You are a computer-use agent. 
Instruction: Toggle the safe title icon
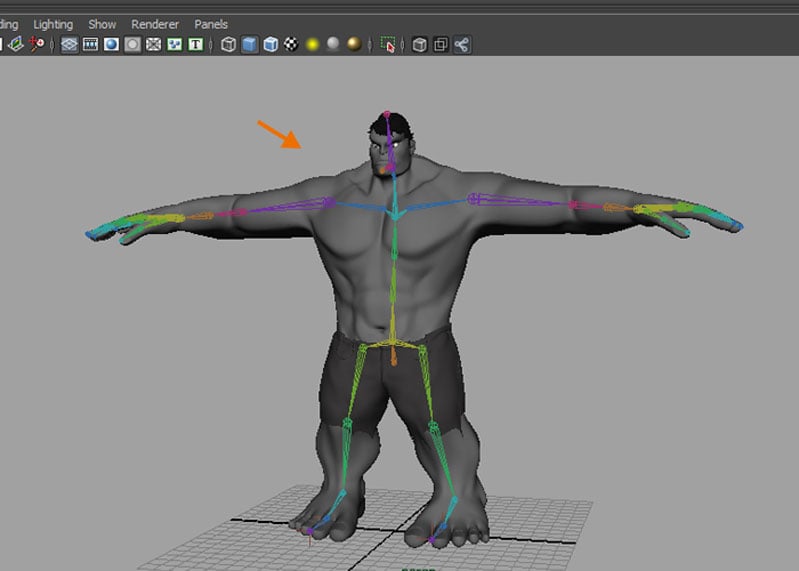click(196, 44)
